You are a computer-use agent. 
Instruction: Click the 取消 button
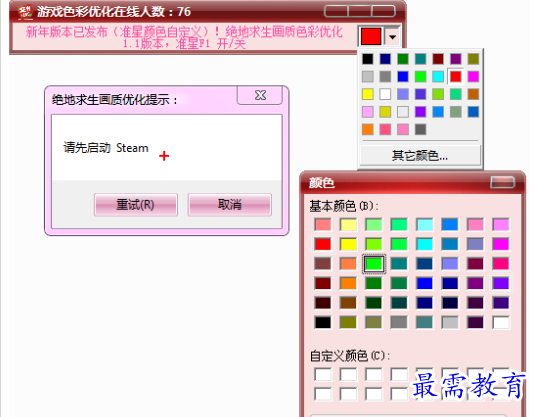230,205
